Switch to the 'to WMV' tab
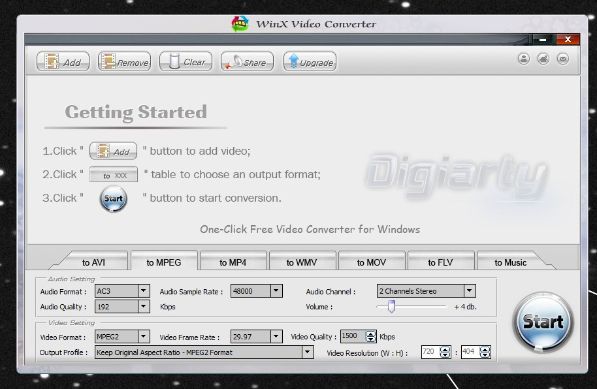Image resolution: width=597 pixels, height=389 pixels. click(302, 262)
